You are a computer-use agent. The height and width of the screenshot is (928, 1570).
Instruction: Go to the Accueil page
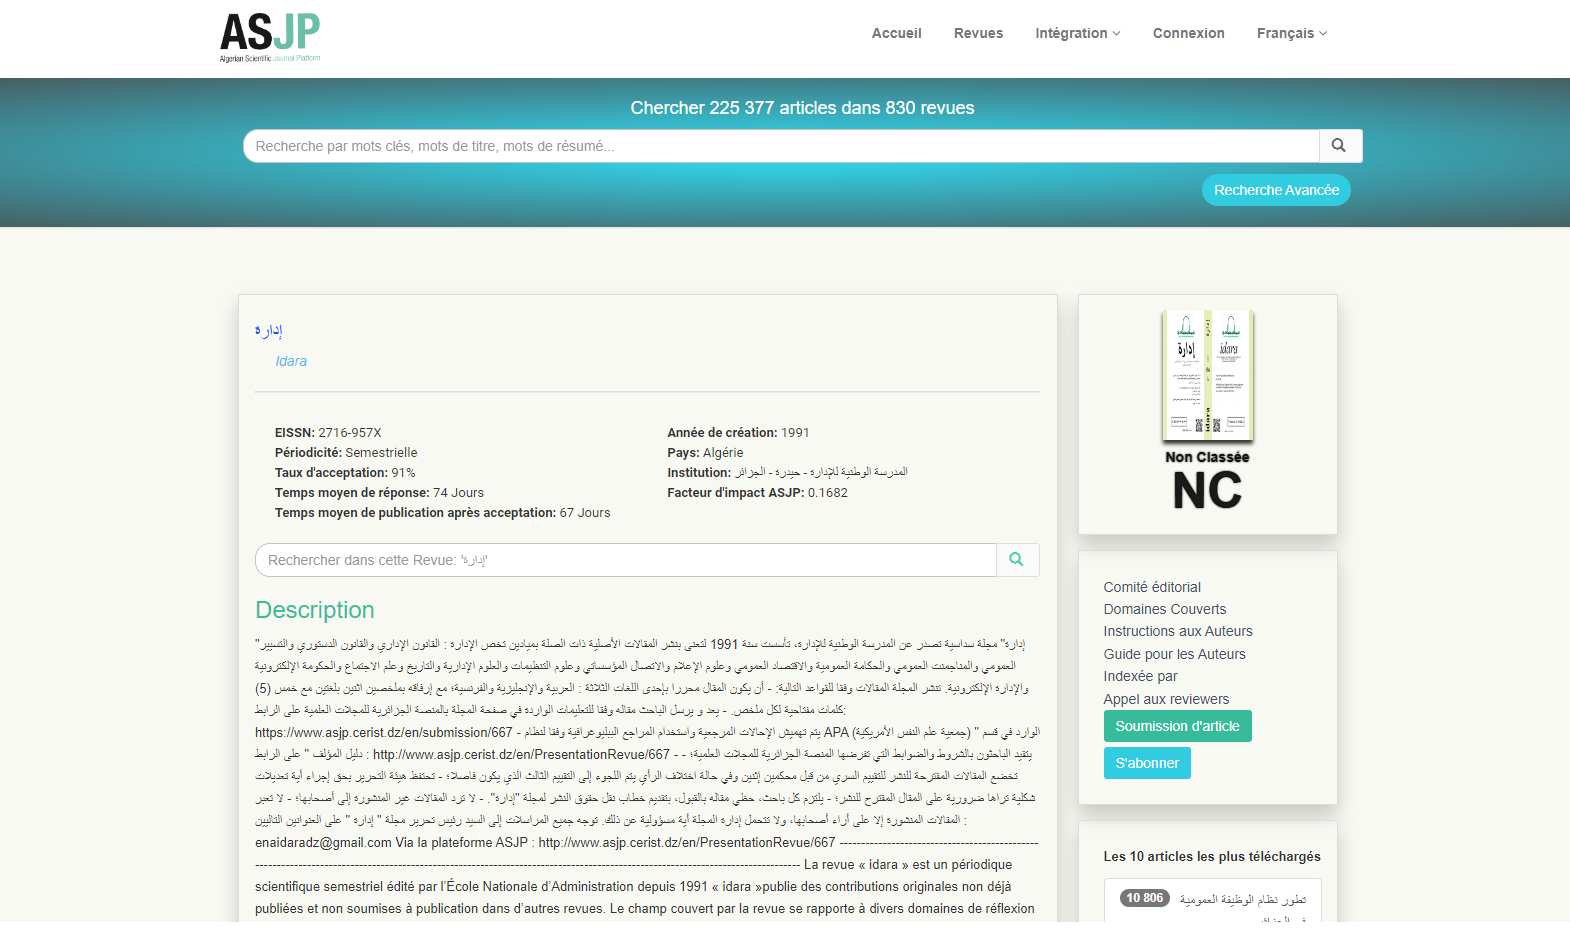pos(896,33)
